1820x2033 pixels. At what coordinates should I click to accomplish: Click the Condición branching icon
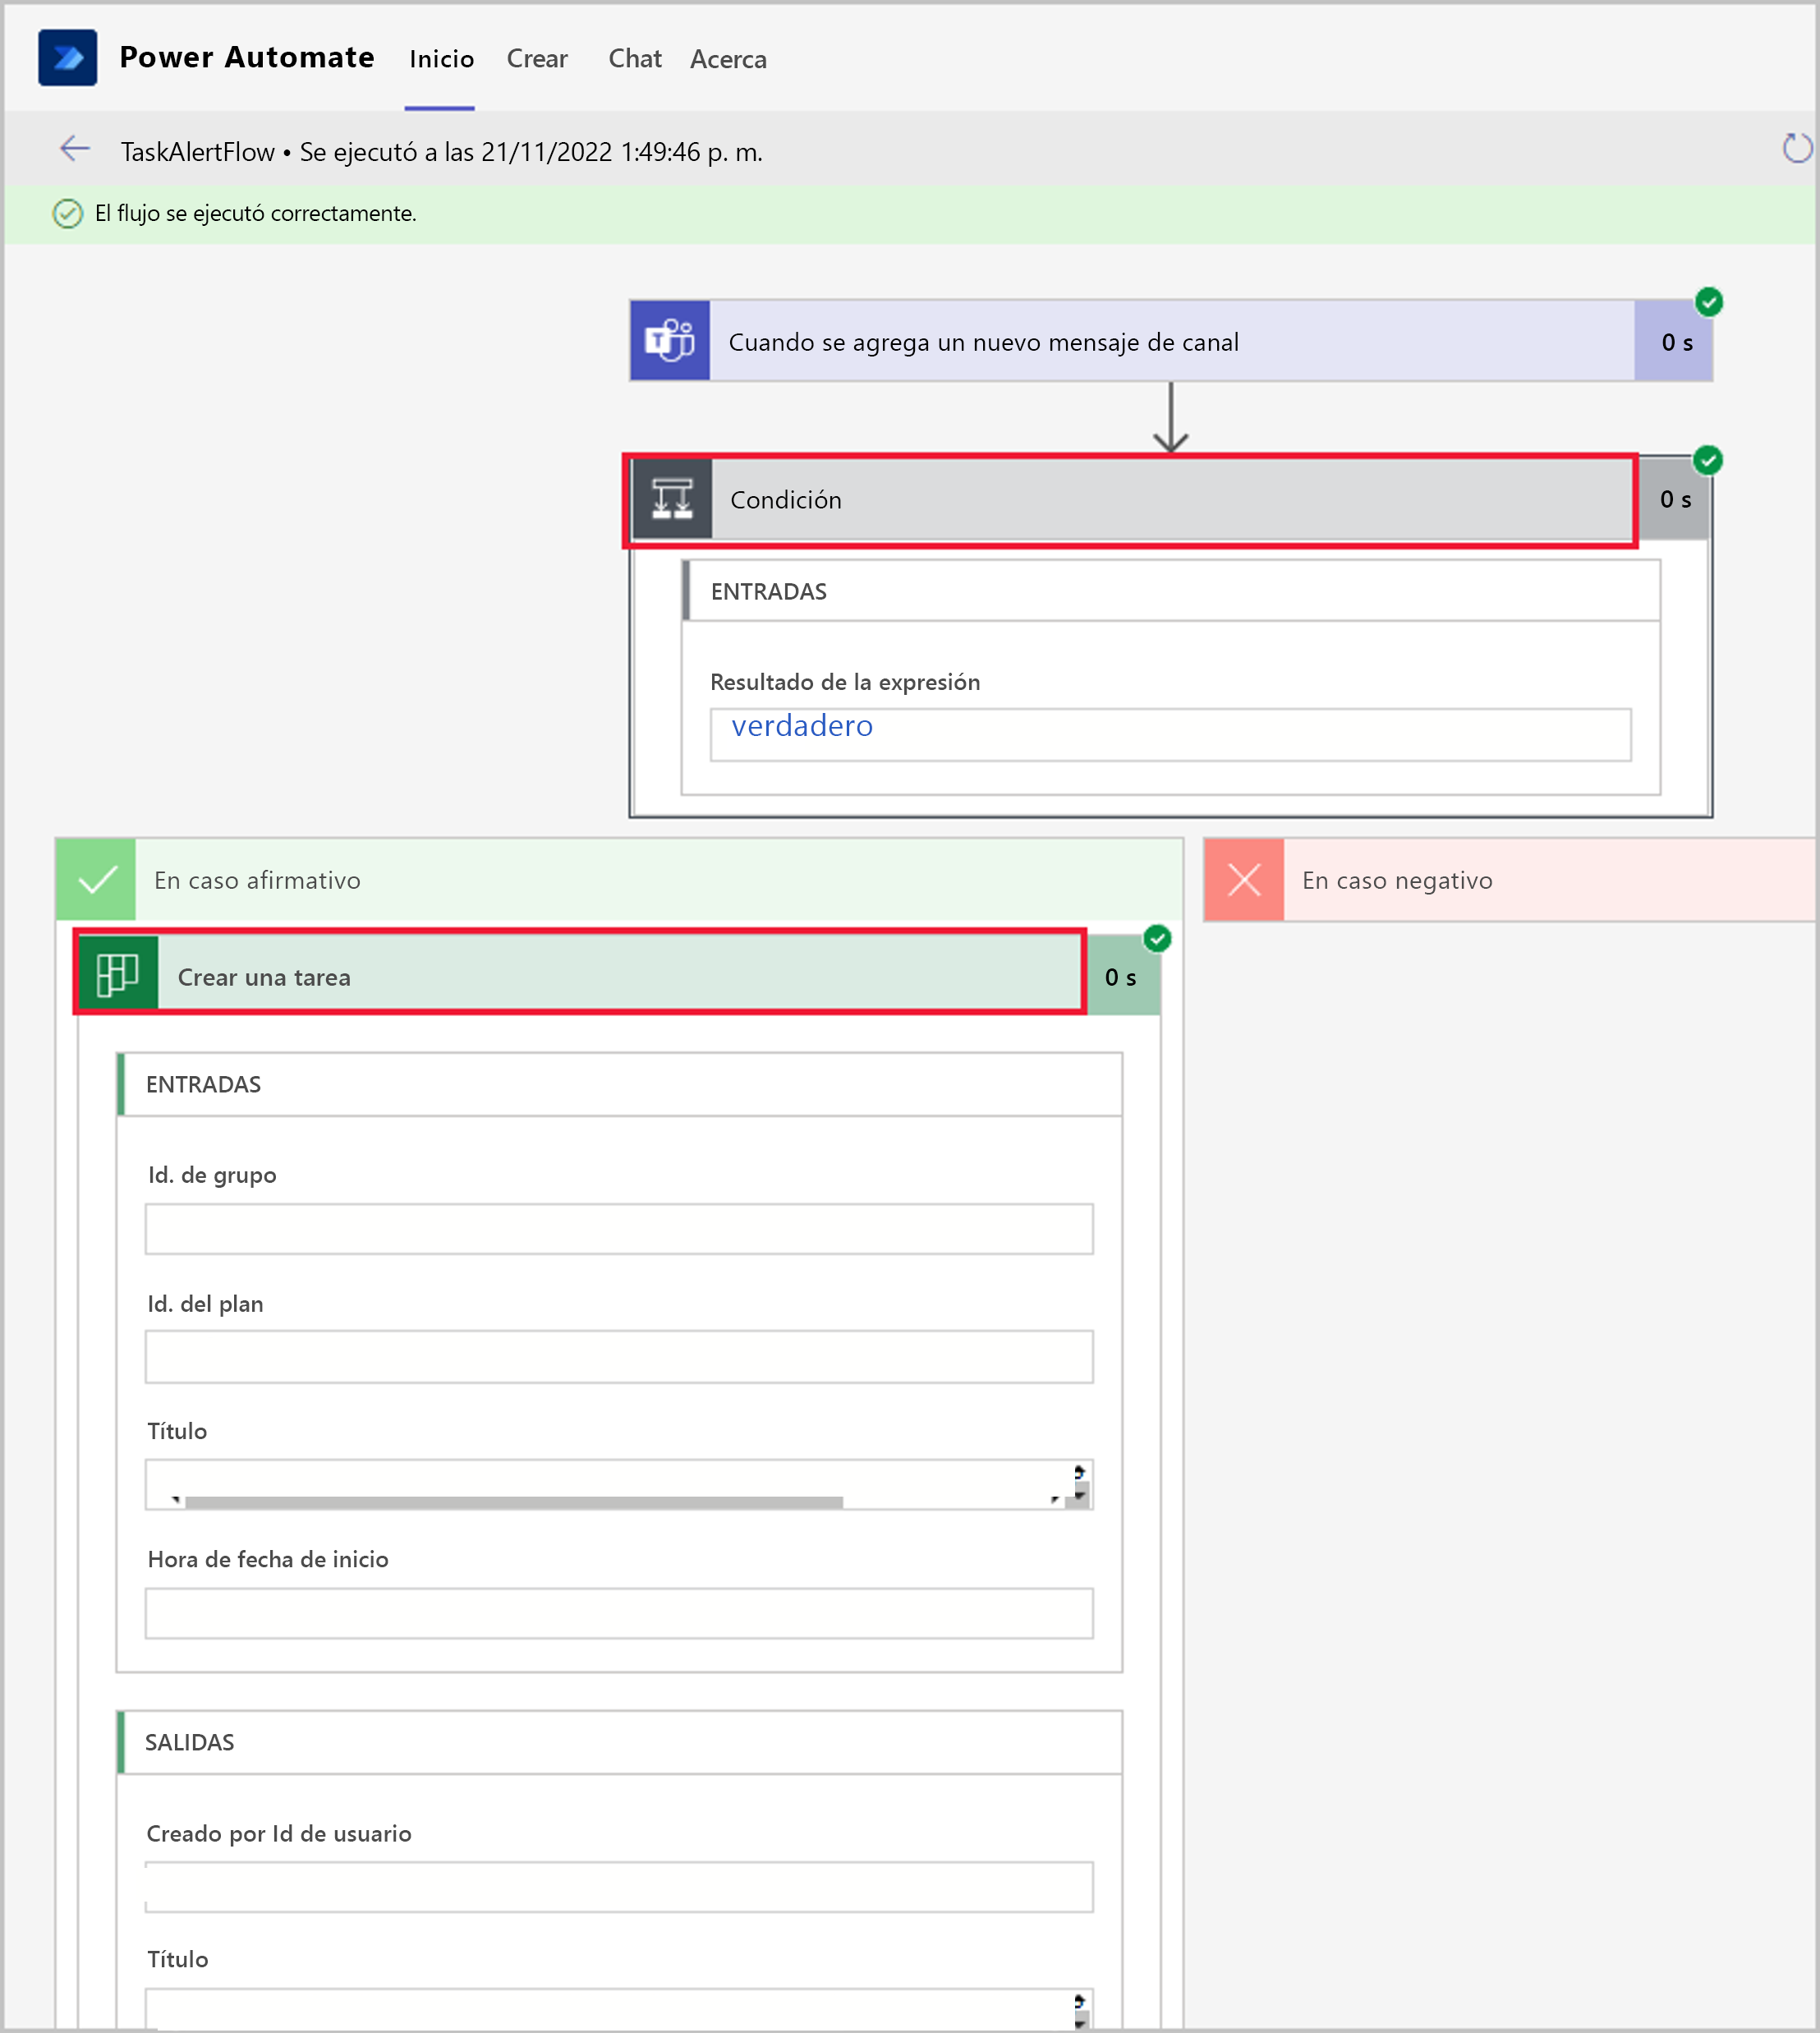[672, 500]
